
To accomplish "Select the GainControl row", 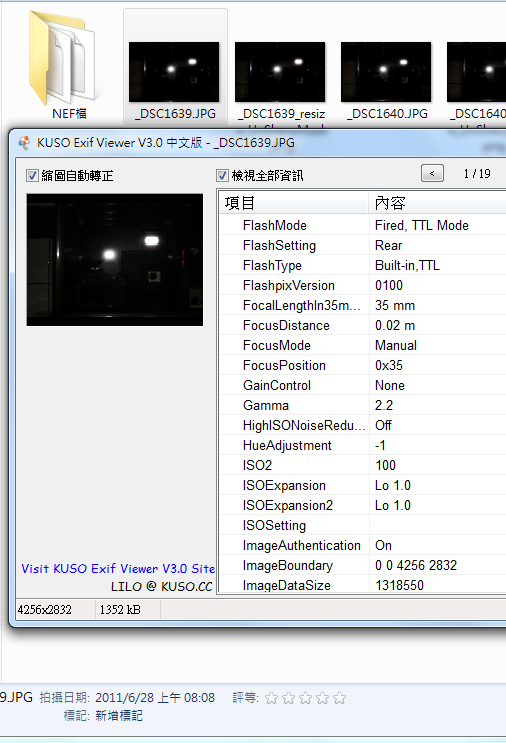I will (x=363, y=385).
